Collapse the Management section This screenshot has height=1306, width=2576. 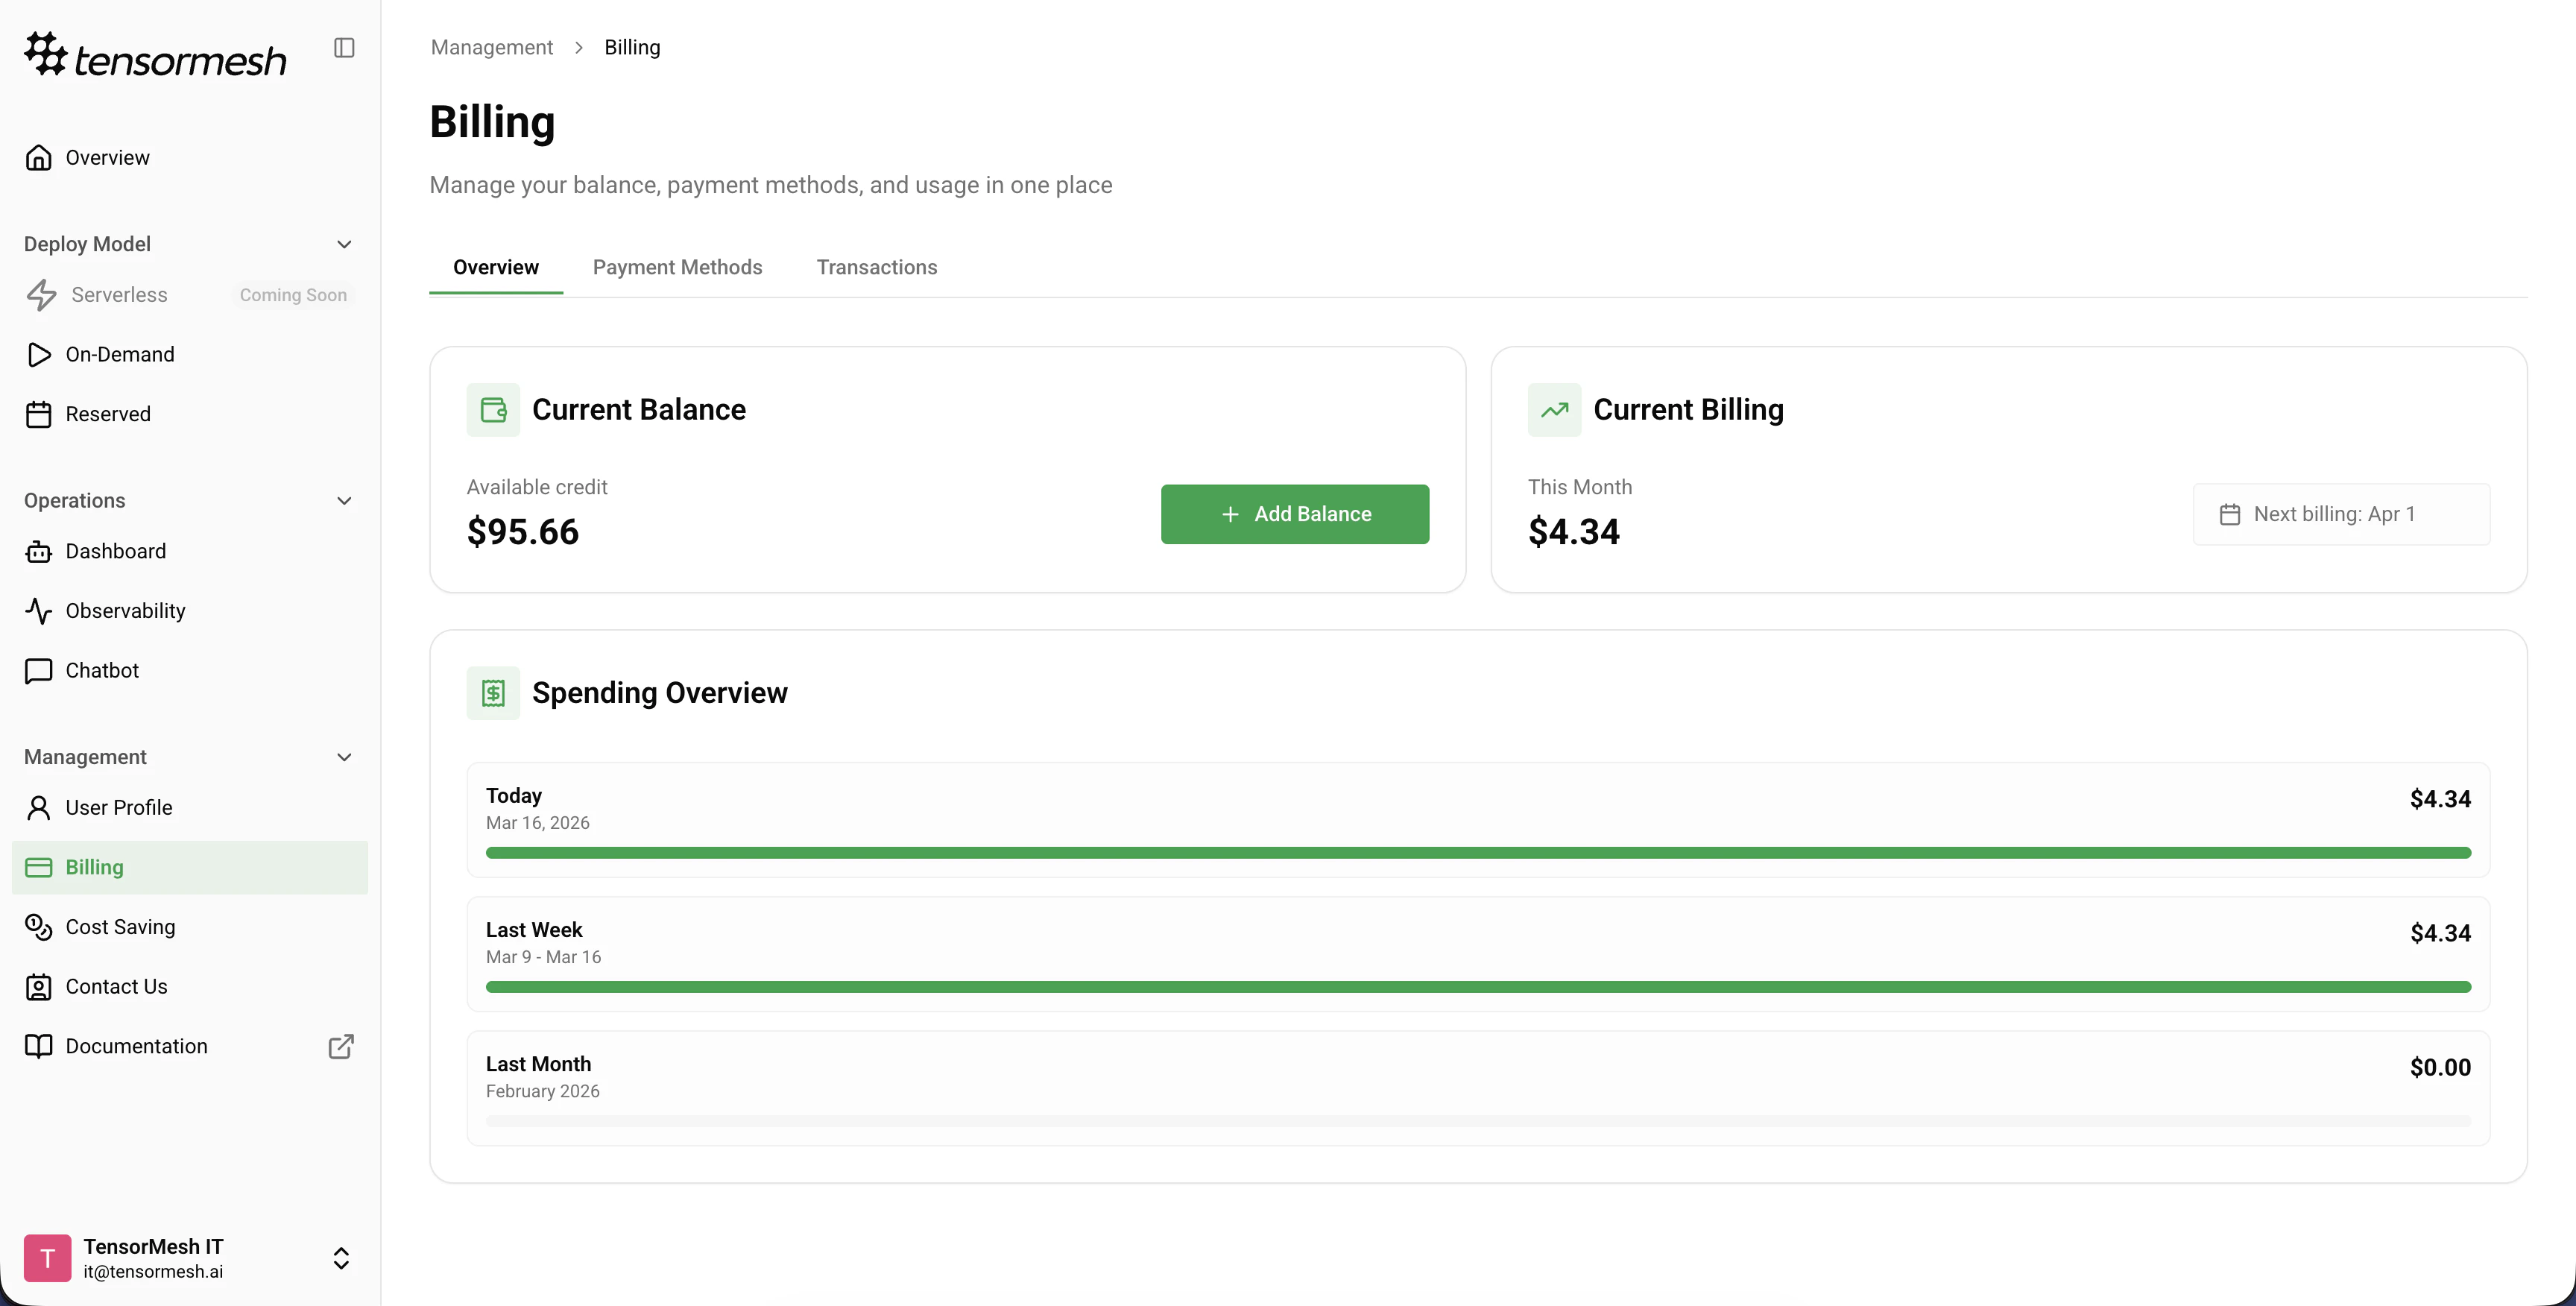point(344,757)
